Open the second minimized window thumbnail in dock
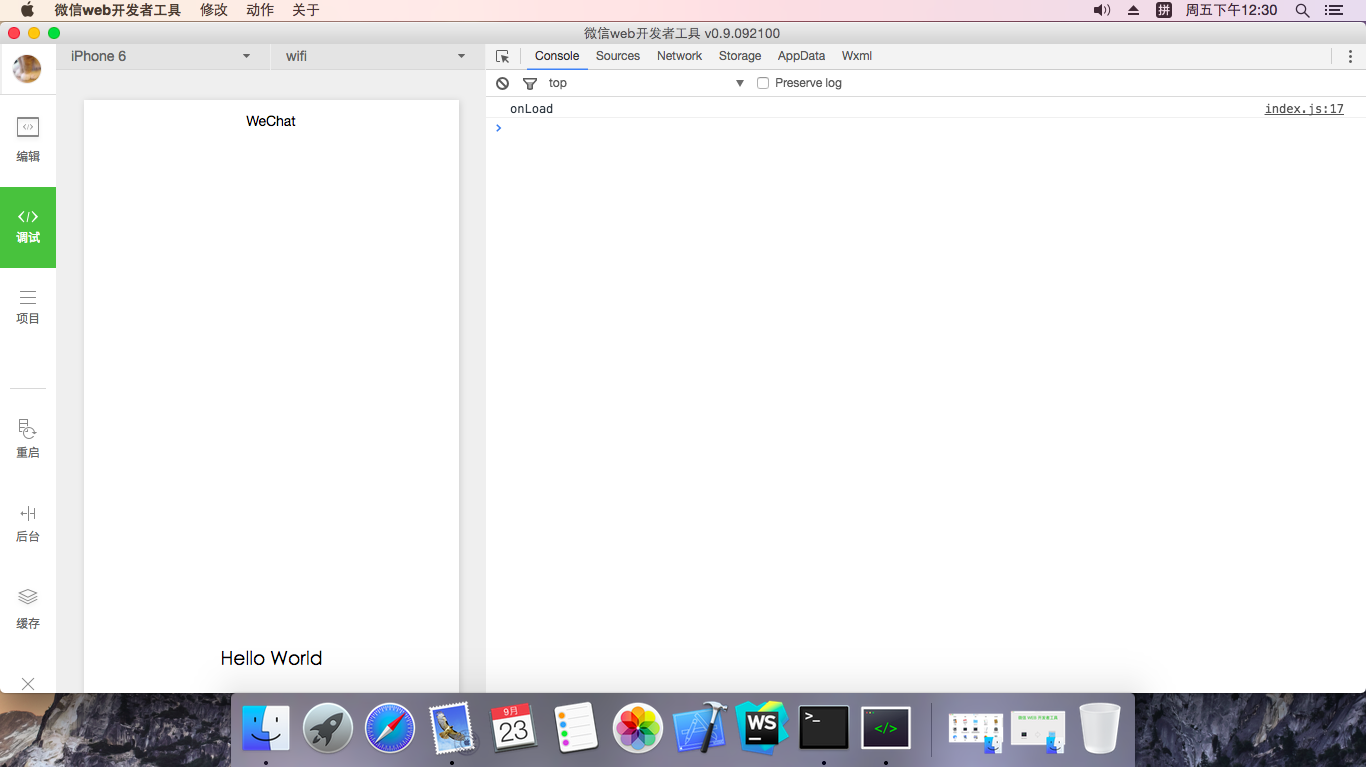 tap(1038, 732)
